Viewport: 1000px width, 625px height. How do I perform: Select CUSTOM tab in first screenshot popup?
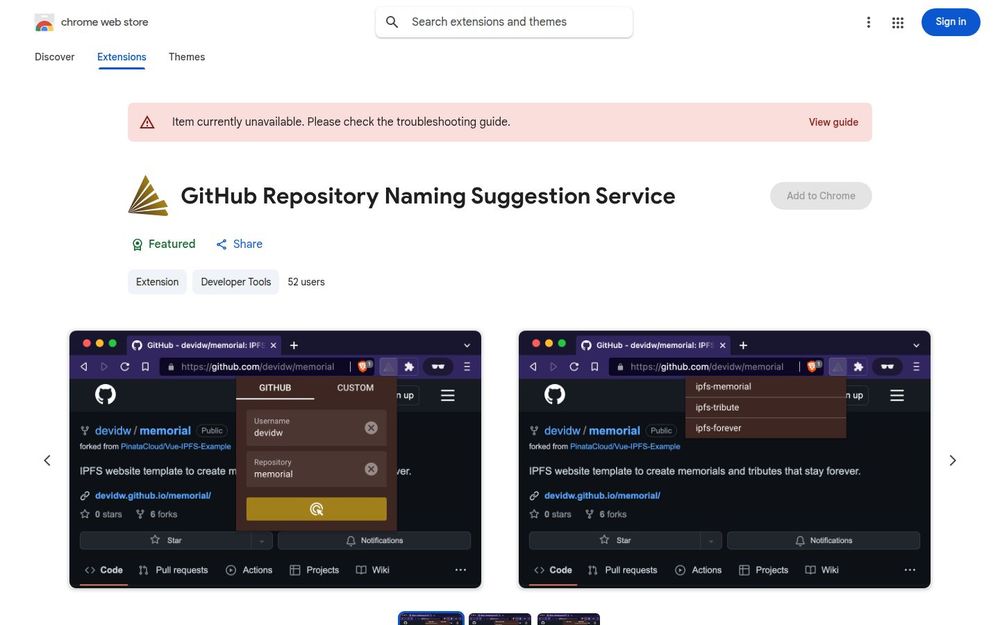[x=355, y=388]
